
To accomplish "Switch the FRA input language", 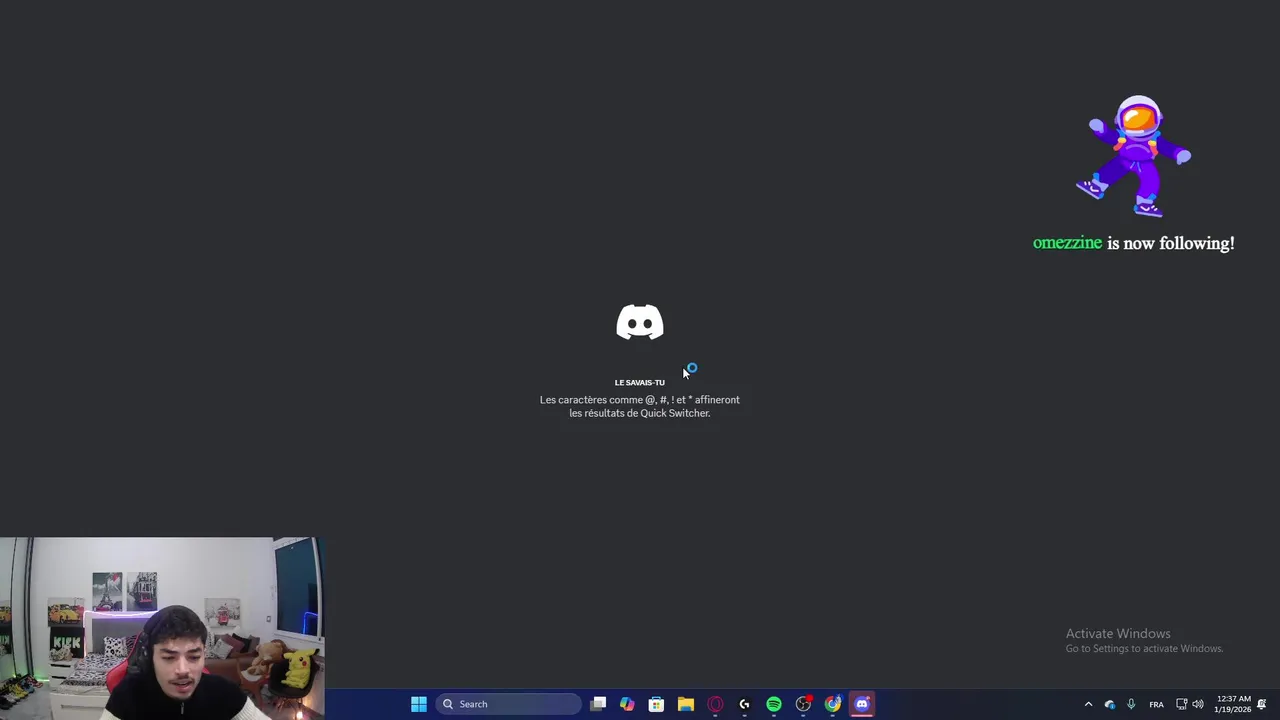I will (1156, 704).
